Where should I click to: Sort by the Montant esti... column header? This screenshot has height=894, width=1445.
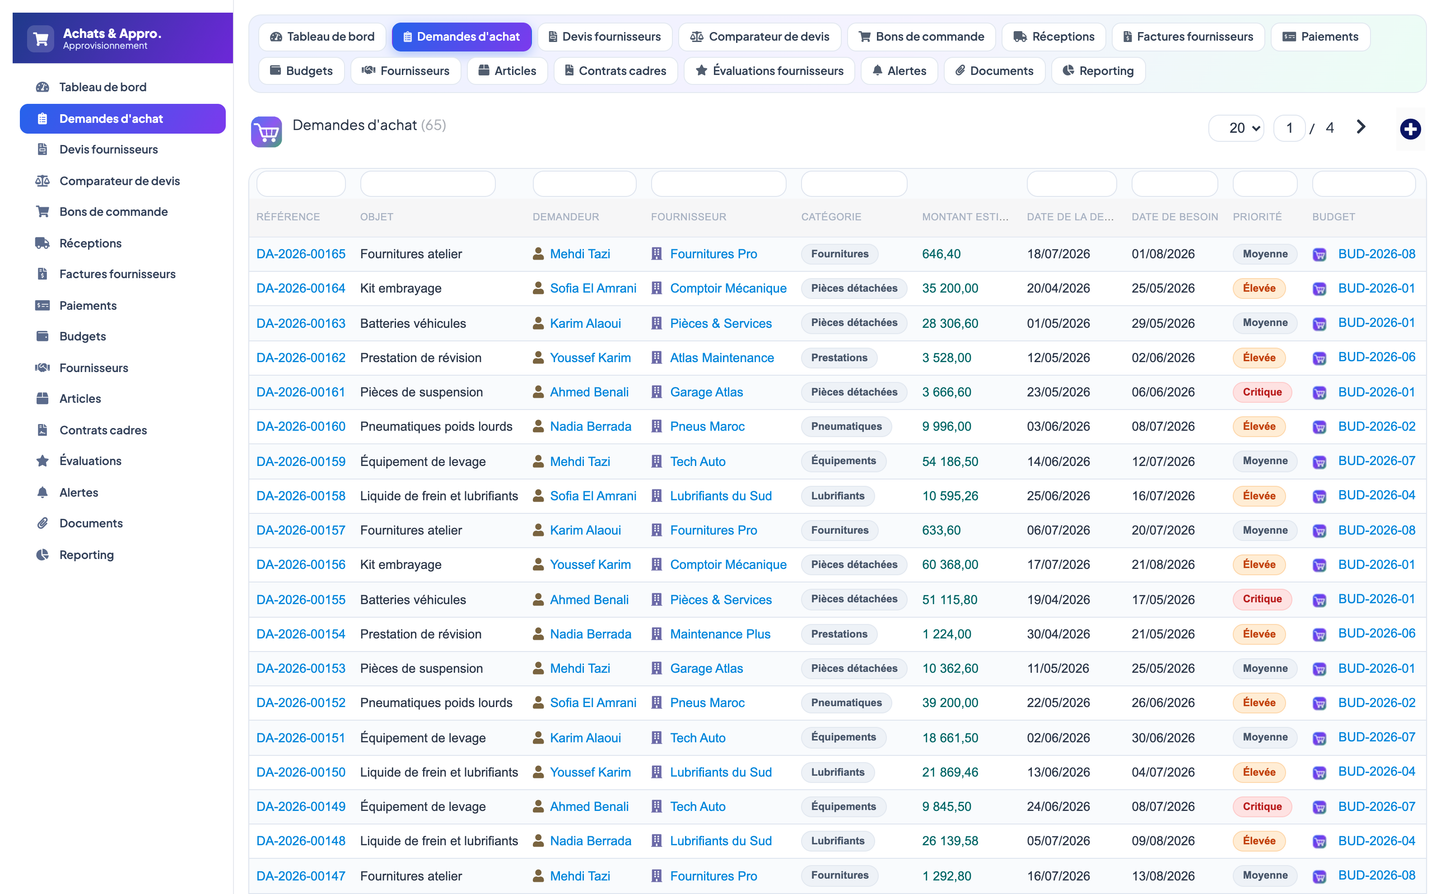pos(965,217)
